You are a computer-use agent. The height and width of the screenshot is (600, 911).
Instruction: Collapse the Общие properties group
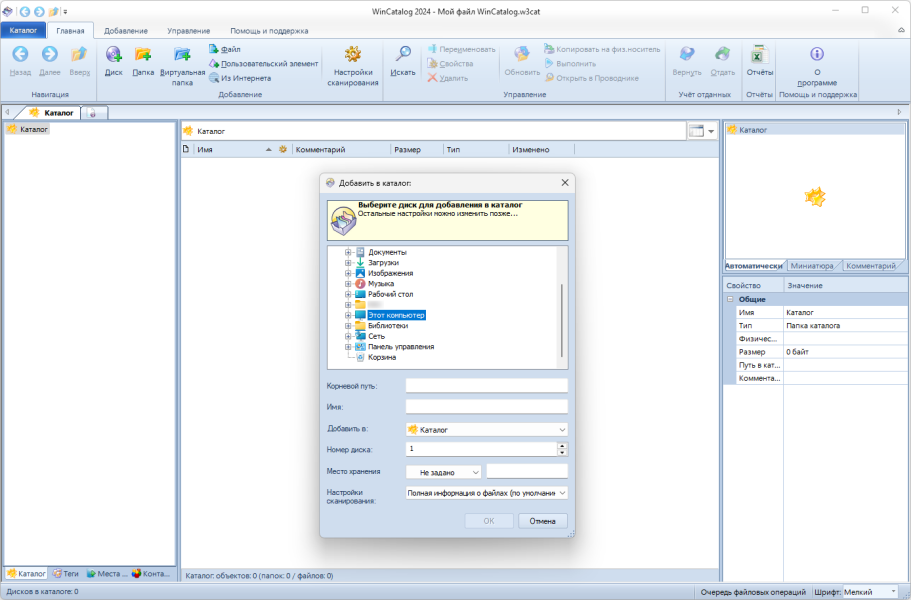[730, 299]
